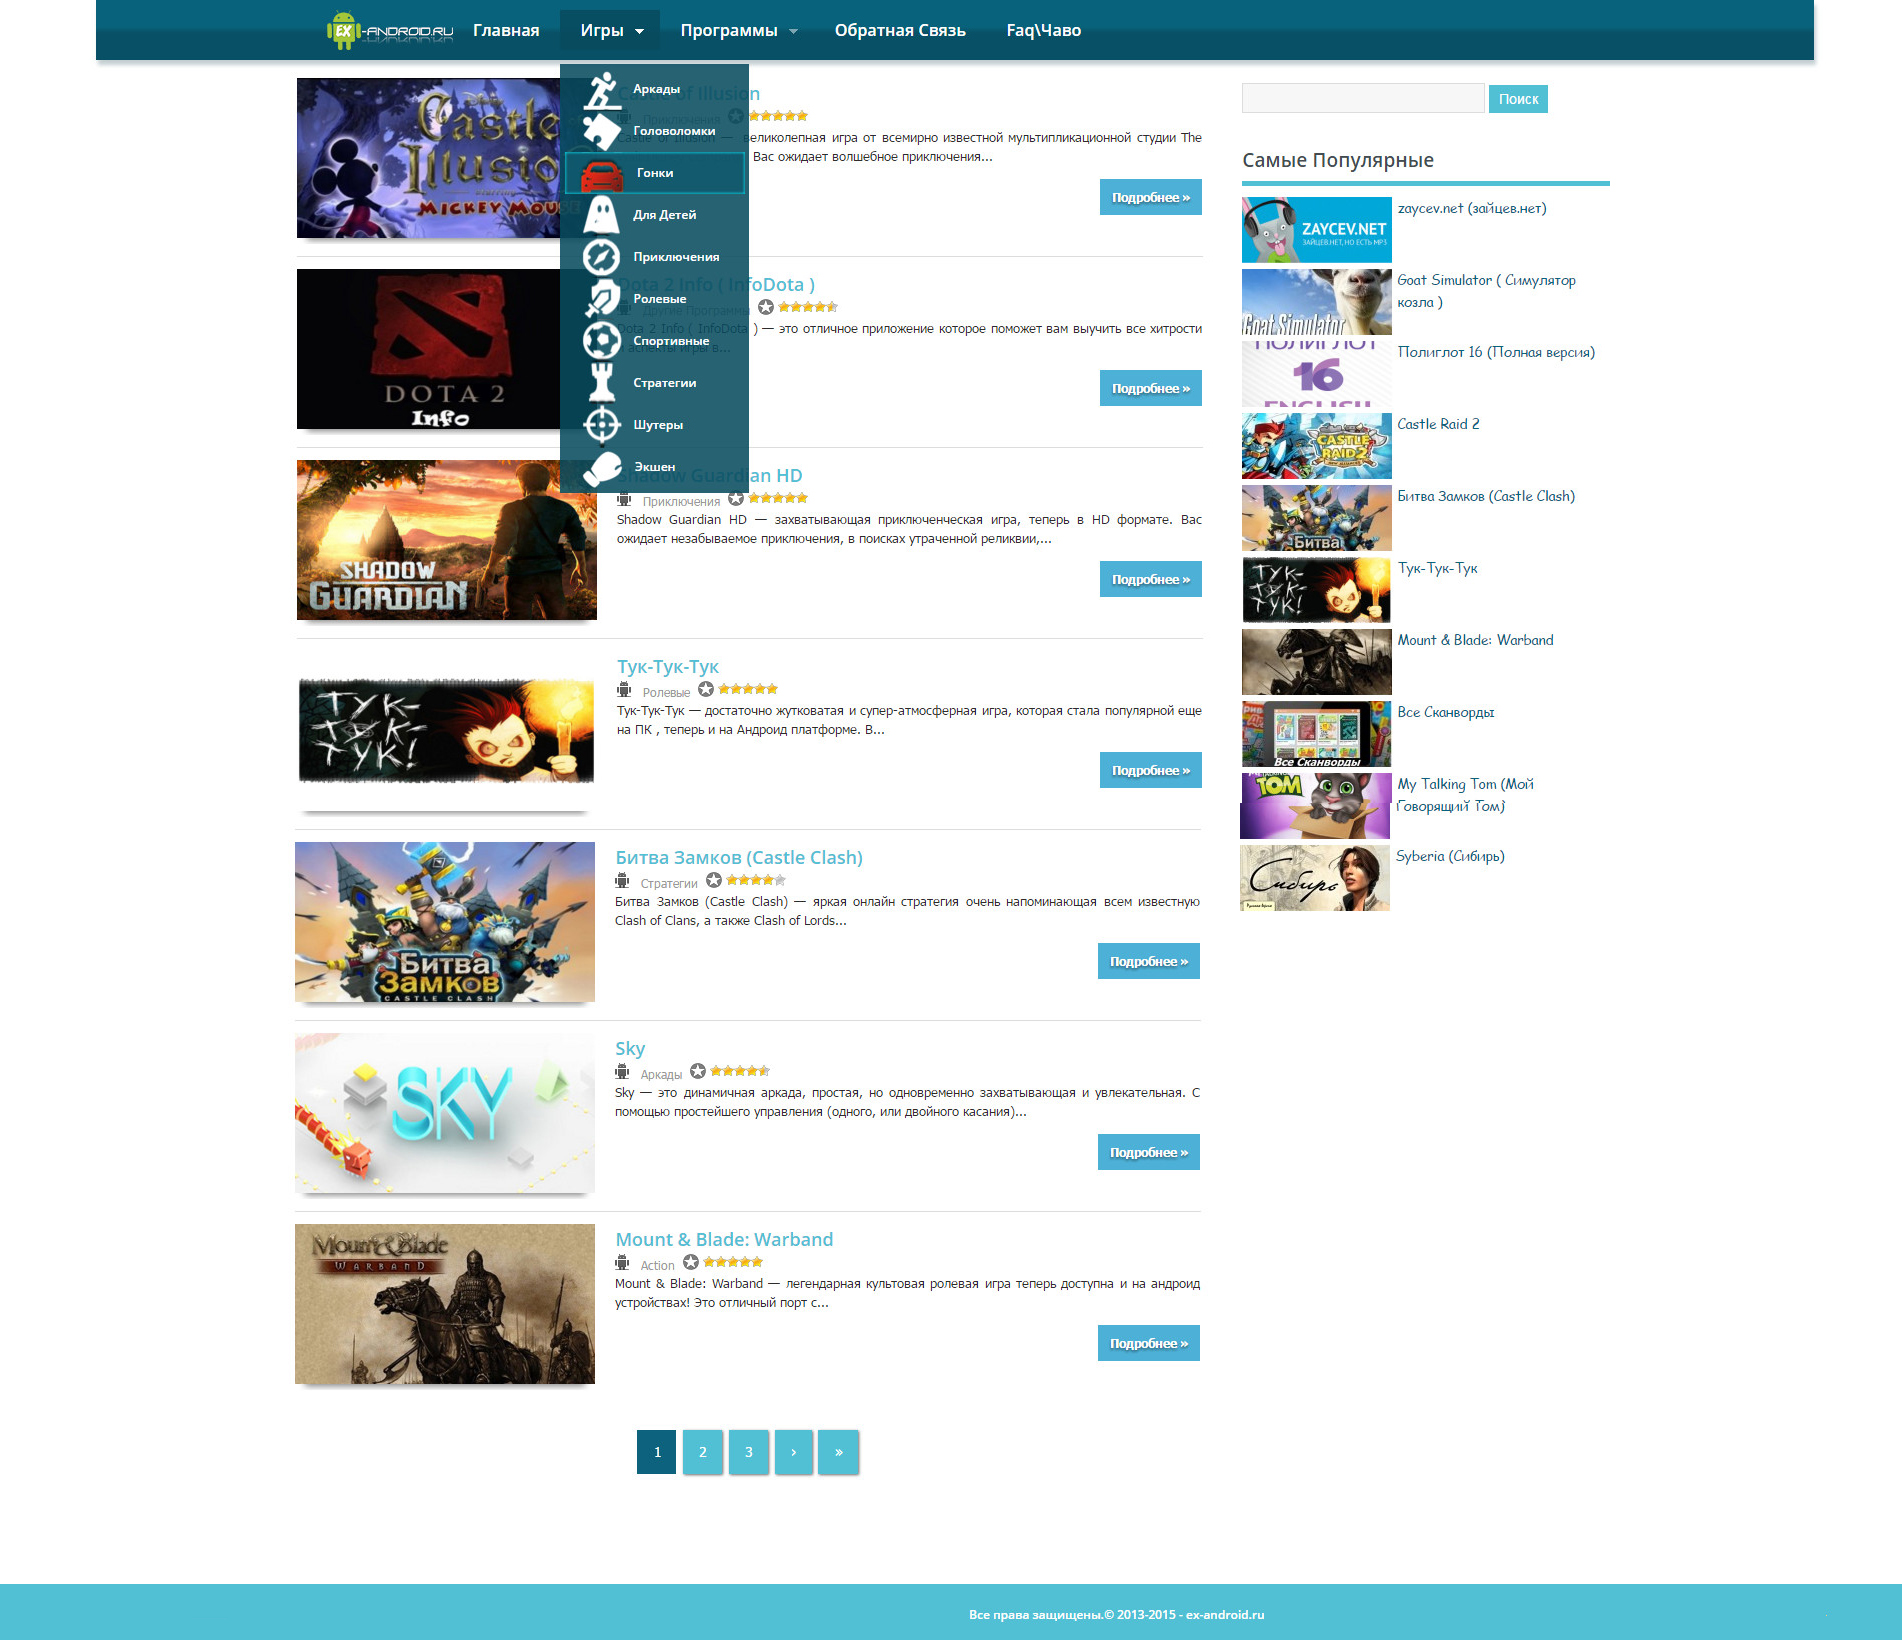The width and height of the screenshot is (1902, 1640).
Task: Open My Talking Tom sidebar thumbnail
Action: [x=1315, y=806]
